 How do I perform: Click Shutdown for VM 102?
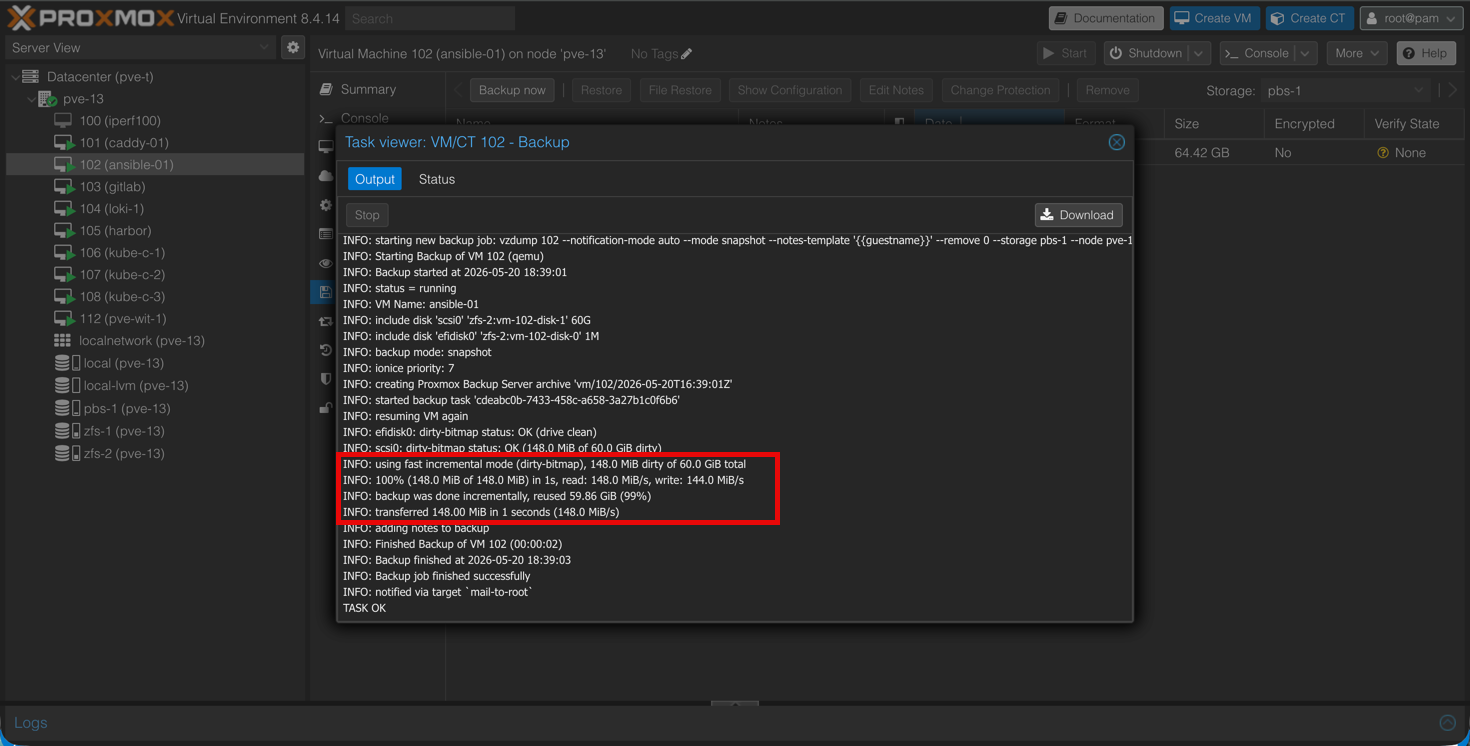(x=1146, y=53)
